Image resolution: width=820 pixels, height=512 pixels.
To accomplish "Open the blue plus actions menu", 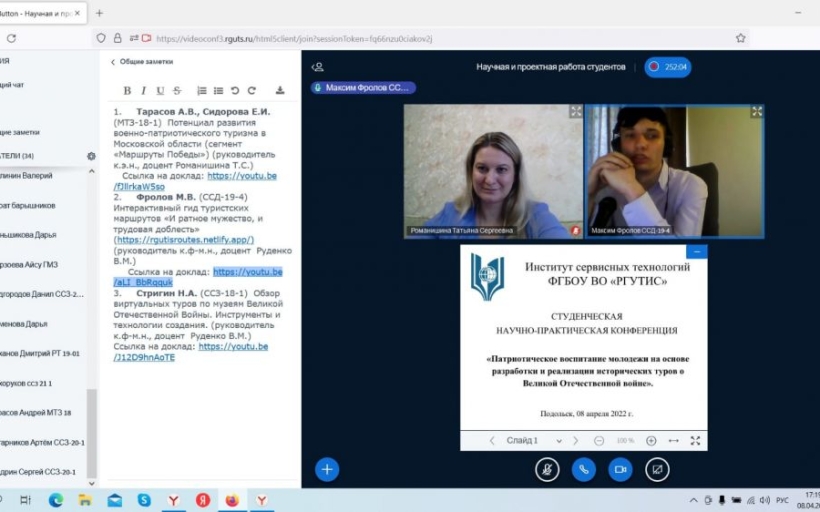I will point(327,470).
